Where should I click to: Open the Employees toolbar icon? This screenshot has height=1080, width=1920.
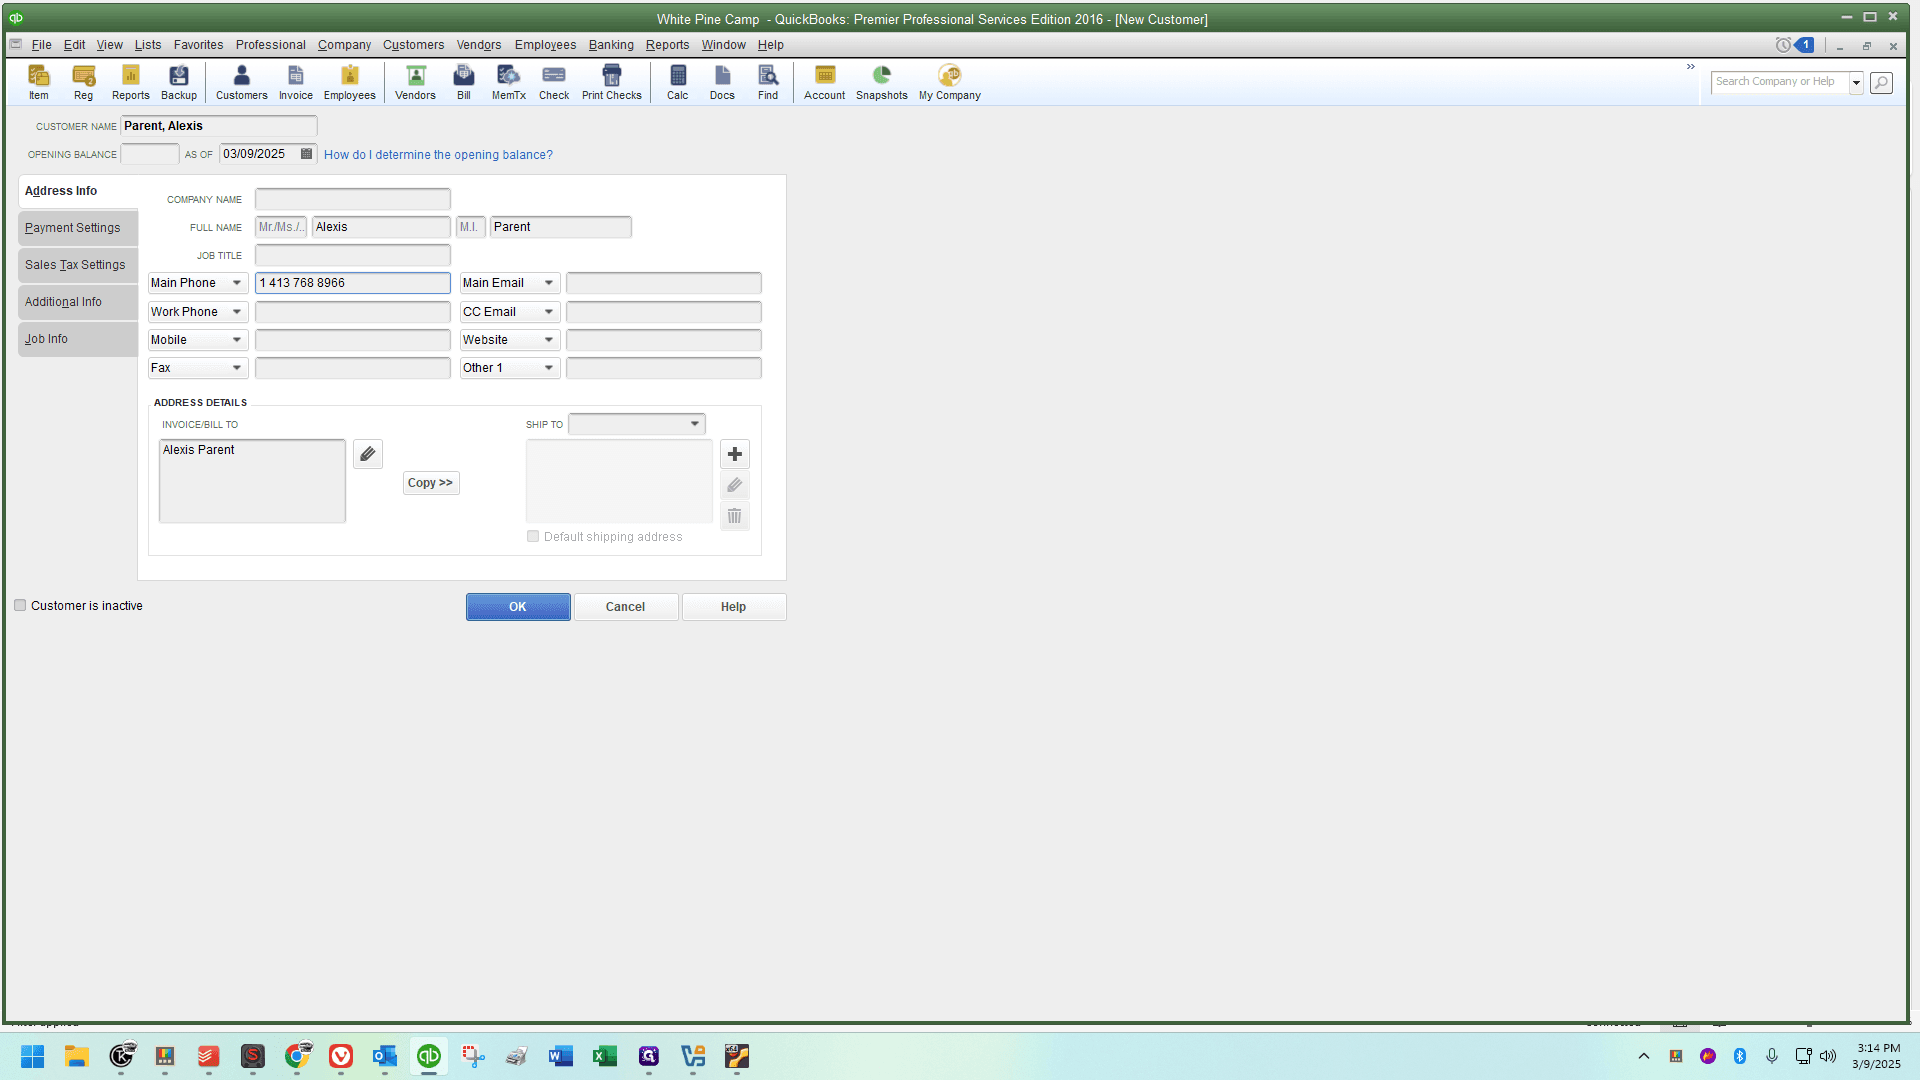click(x=349, y=82)
